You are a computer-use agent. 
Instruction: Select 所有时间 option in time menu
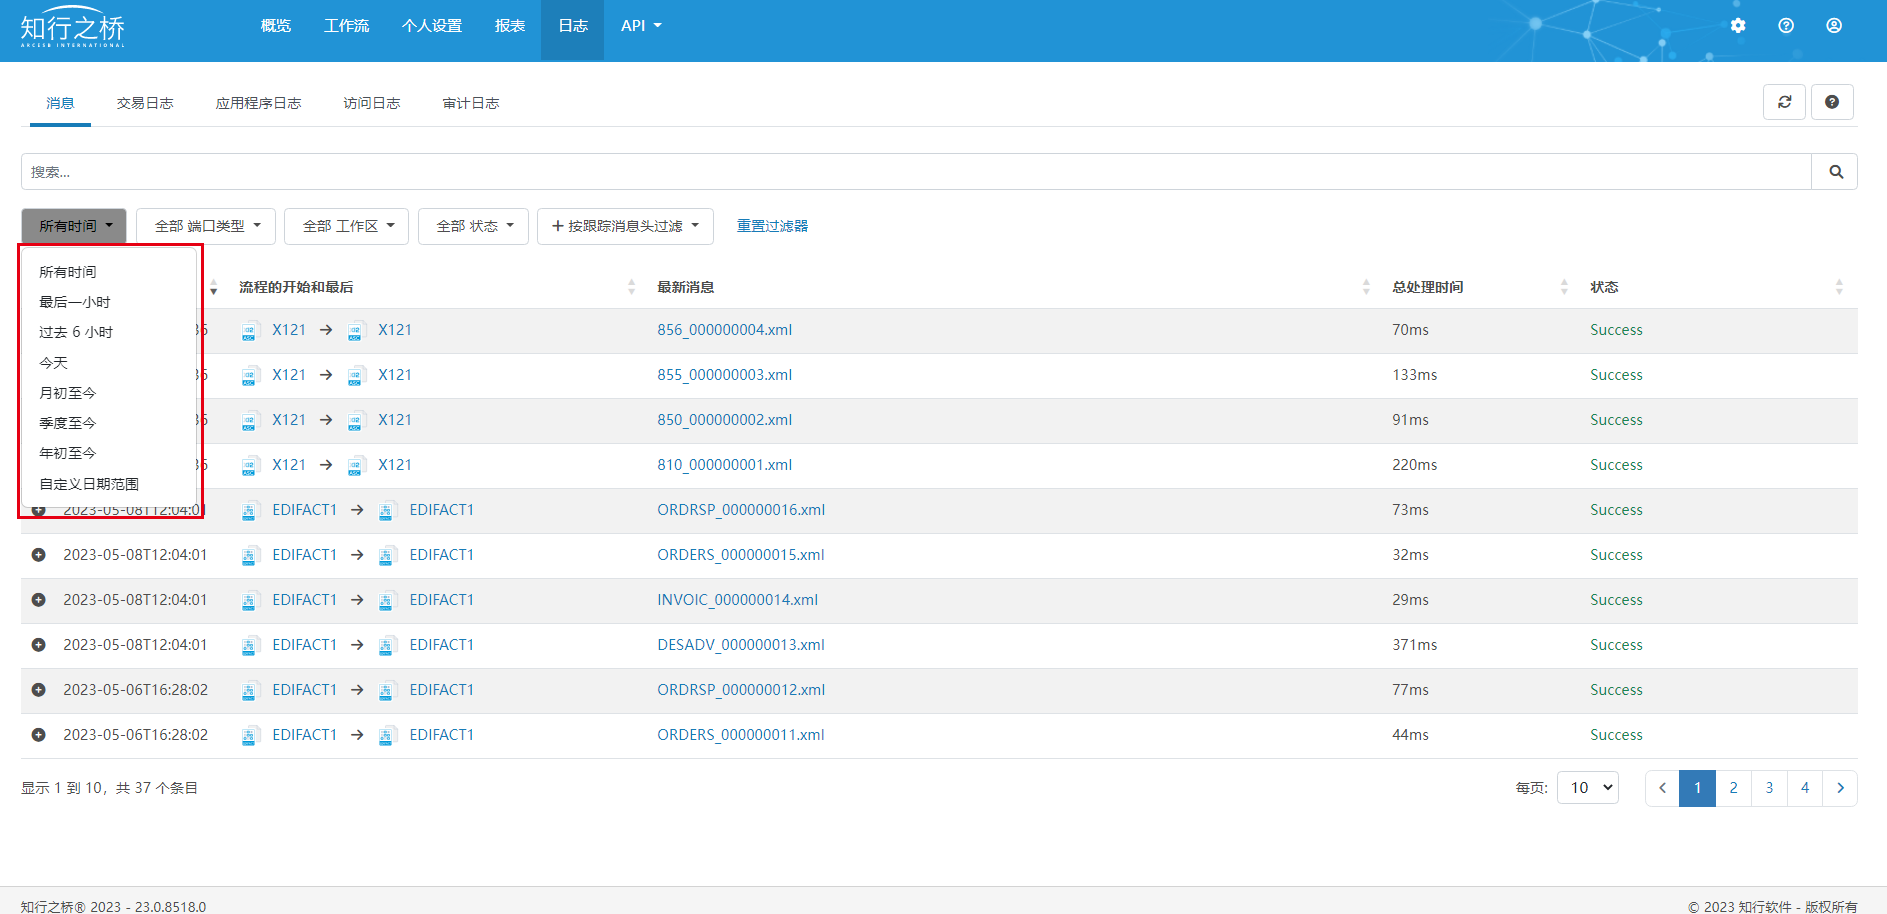(68, 272)
